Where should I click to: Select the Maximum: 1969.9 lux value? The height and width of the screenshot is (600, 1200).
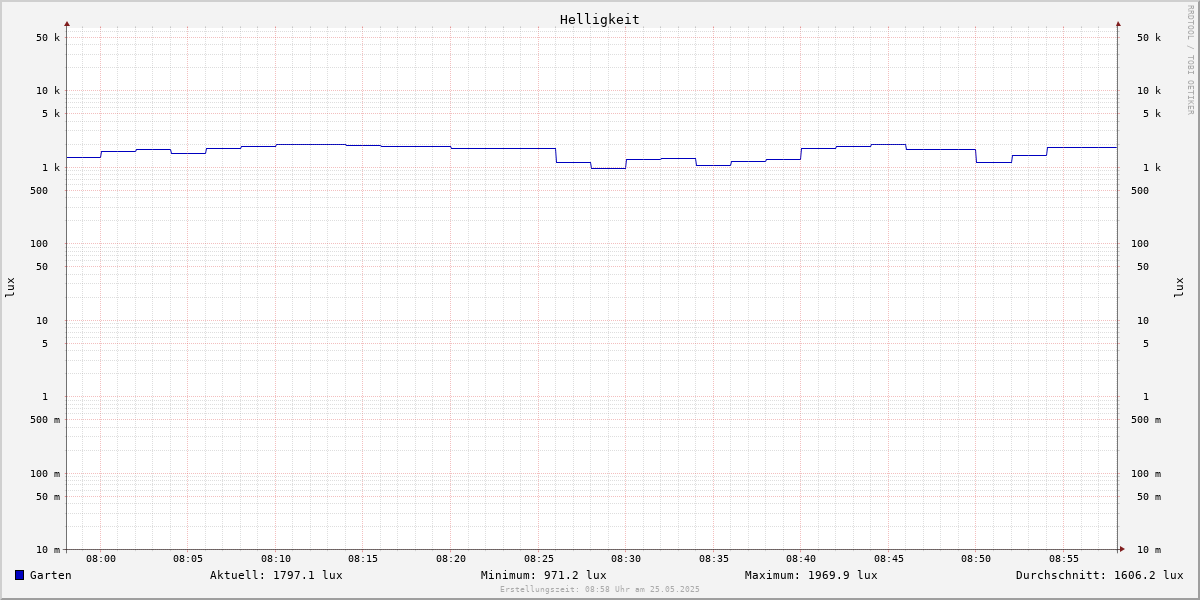tap(811, 575)
